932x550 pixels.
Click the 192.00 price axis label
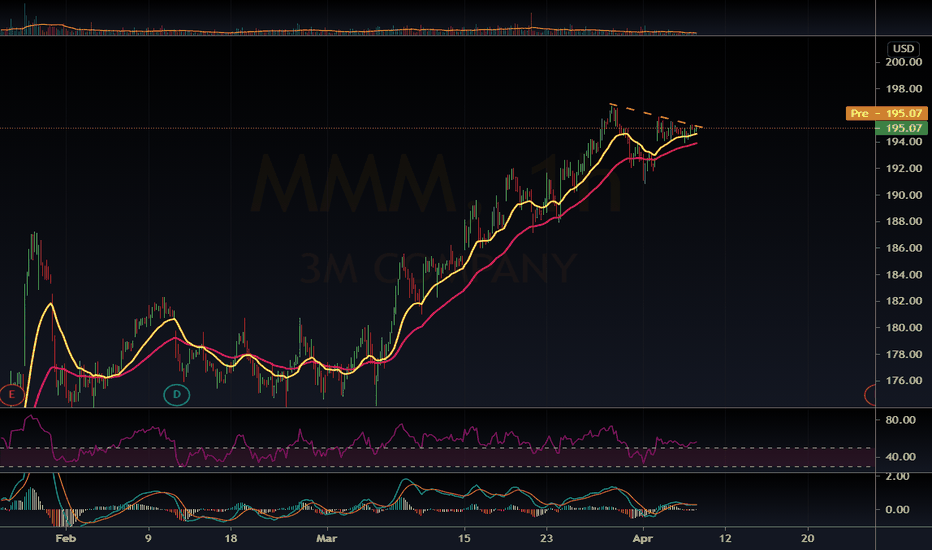pos(903,168)
